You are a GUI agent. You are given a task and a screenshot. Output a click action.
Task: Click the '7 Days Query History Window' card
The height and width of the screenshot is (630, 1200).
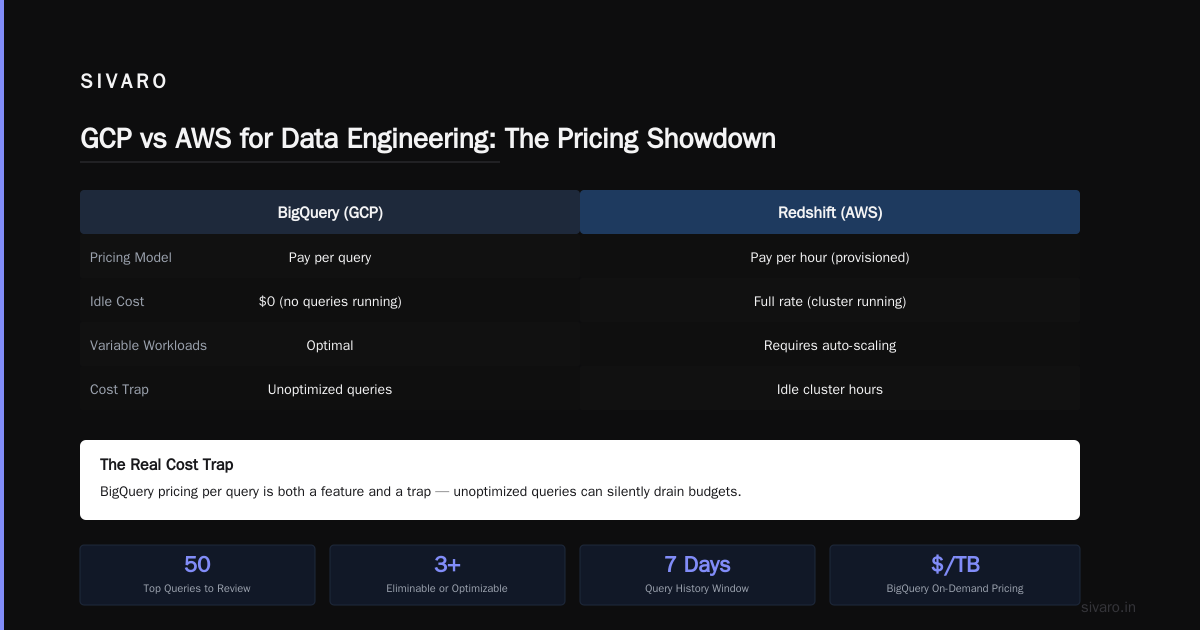[697, 575]
